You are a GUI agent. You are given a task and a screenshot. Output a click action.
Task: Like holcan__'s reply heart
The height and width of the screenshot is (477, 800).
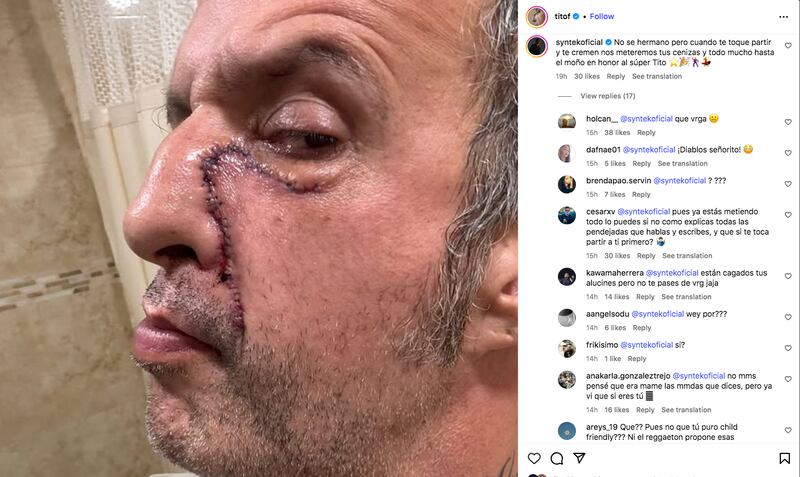point(788,122)
